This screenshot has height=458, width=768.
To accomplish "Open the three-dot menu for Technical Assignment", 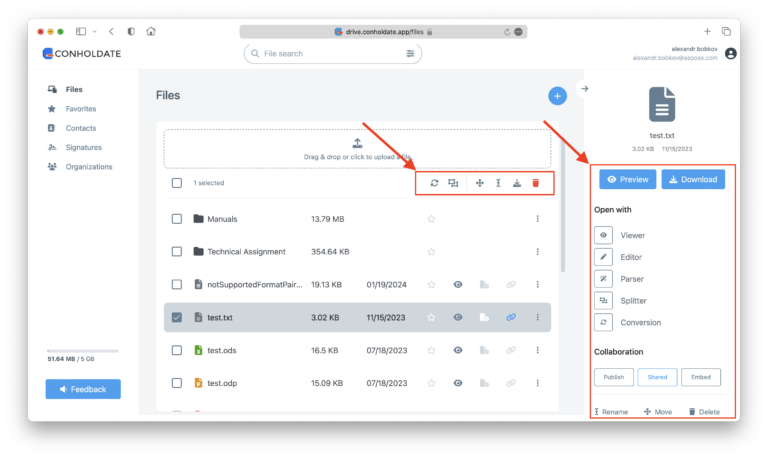I will [x=538, y=252].
